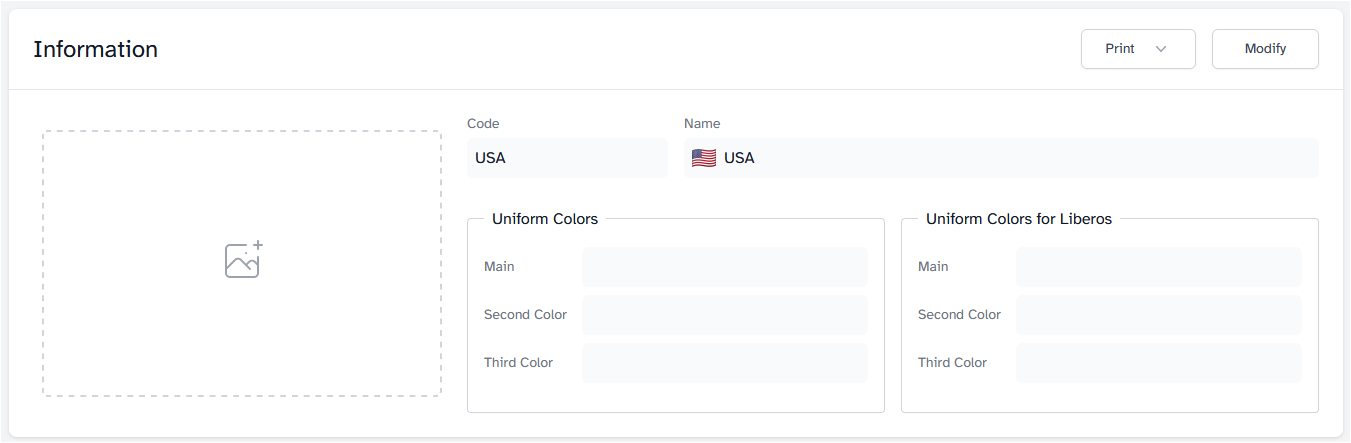Click the Uniform Colors group title
The width and height of the screenshot is (1351, 443).
point(545,219)
